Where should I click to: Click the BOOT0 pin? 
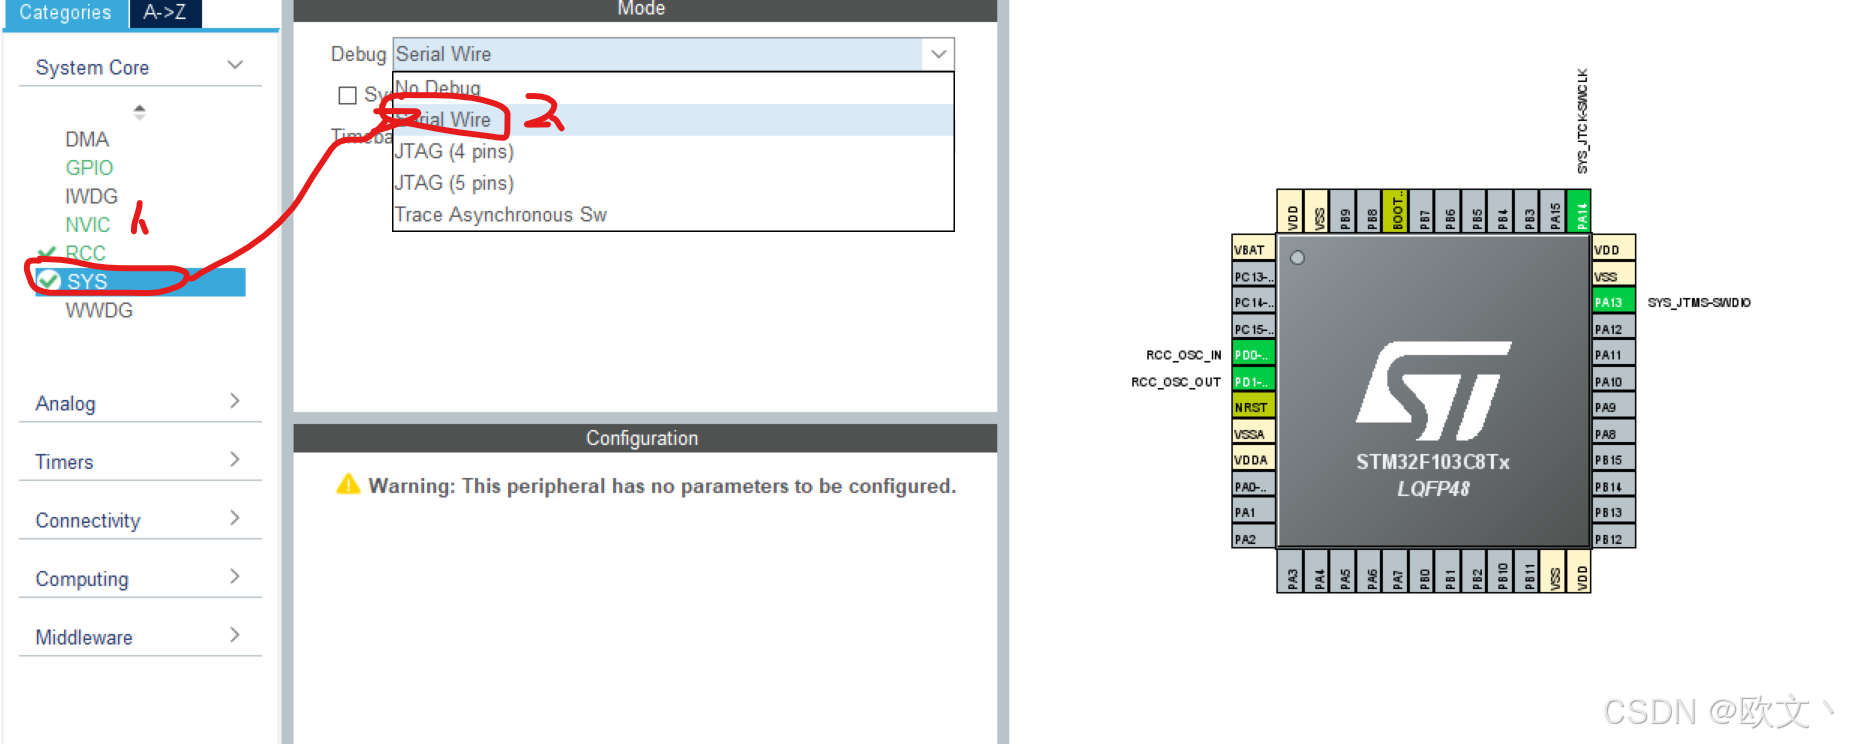click(1397, 211)
